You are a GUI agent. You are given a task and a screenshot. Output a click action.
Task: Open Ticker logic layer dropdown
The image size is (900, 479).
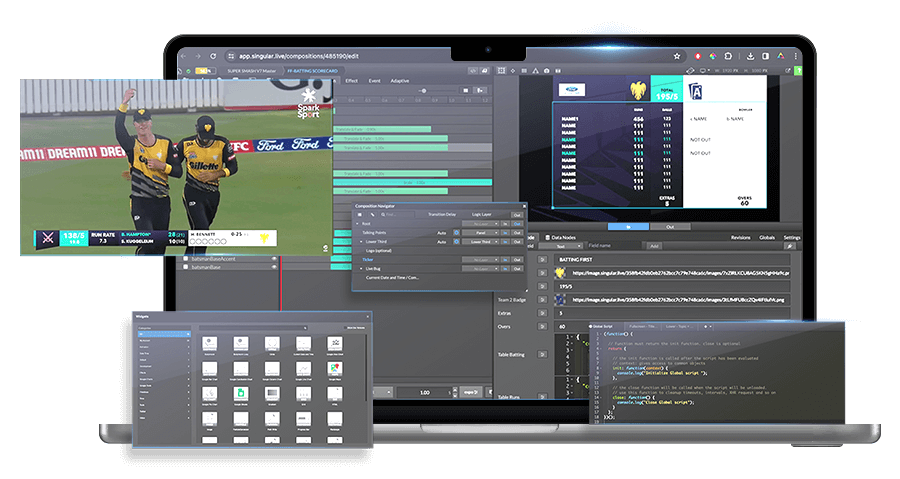480,259
